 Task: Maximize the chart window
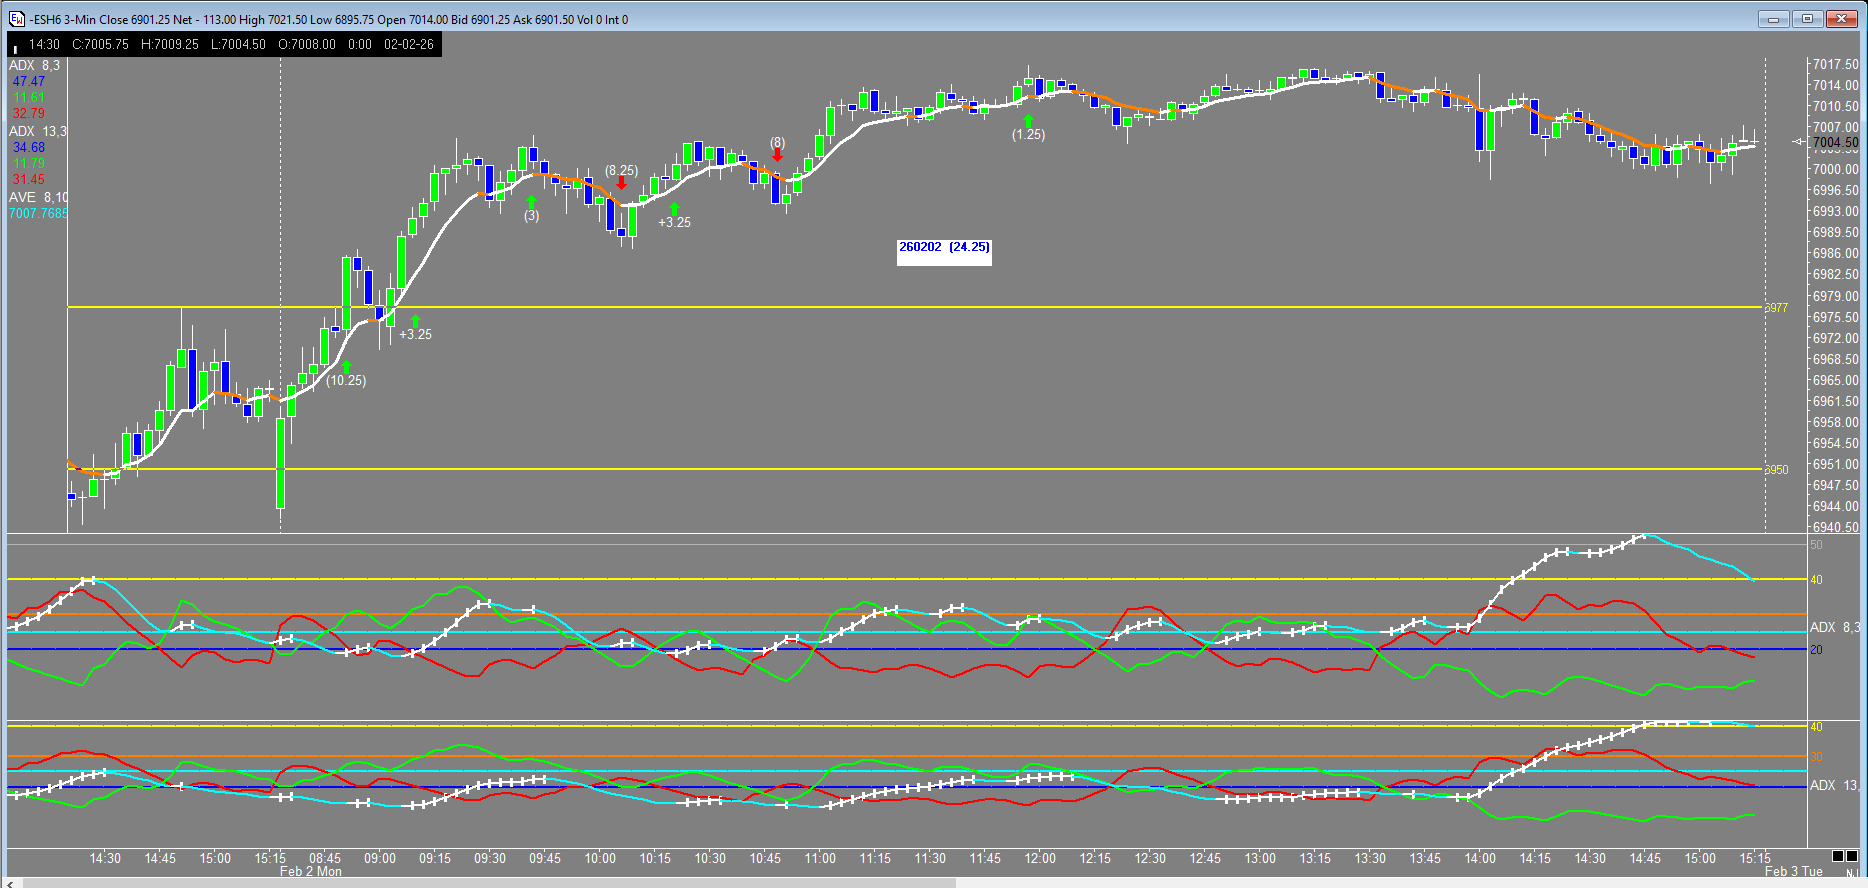pos(1807,19)
